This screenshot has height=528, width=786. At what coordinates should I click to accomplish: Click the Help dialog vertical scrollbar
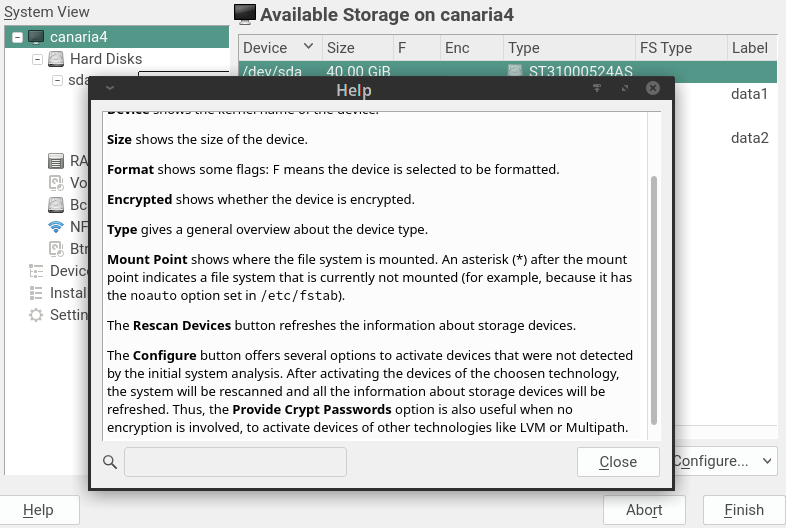[654, 300]
